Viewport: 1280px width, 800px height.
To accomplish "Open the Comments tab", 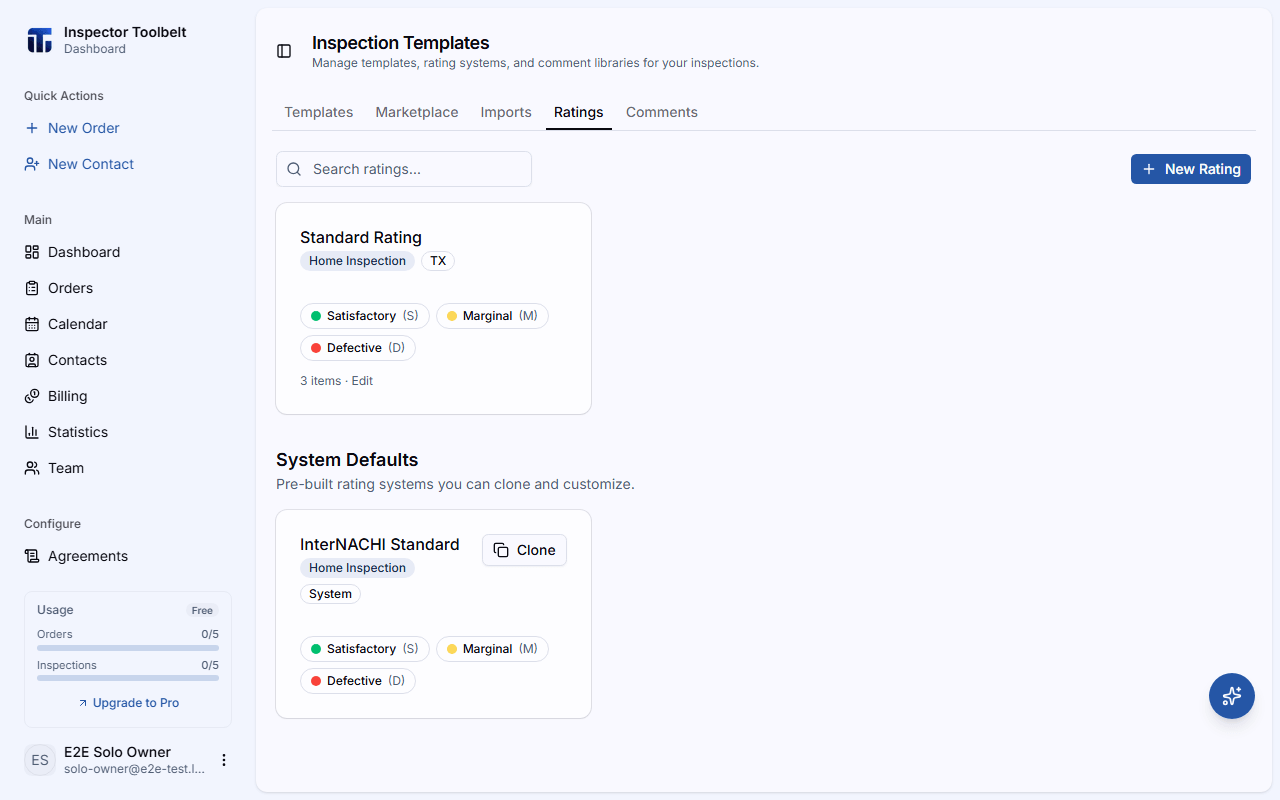I will [x=662, y=112].
